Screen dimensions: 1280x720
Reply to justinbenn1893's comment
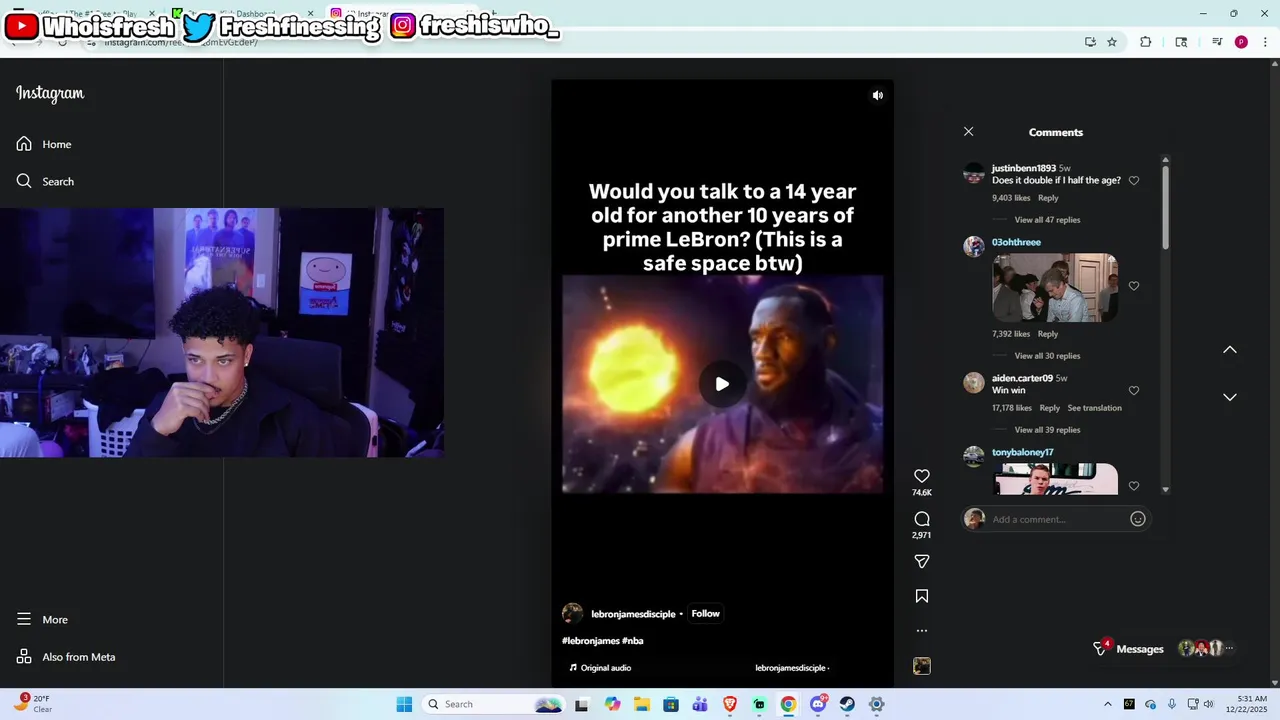(1048, 198)
